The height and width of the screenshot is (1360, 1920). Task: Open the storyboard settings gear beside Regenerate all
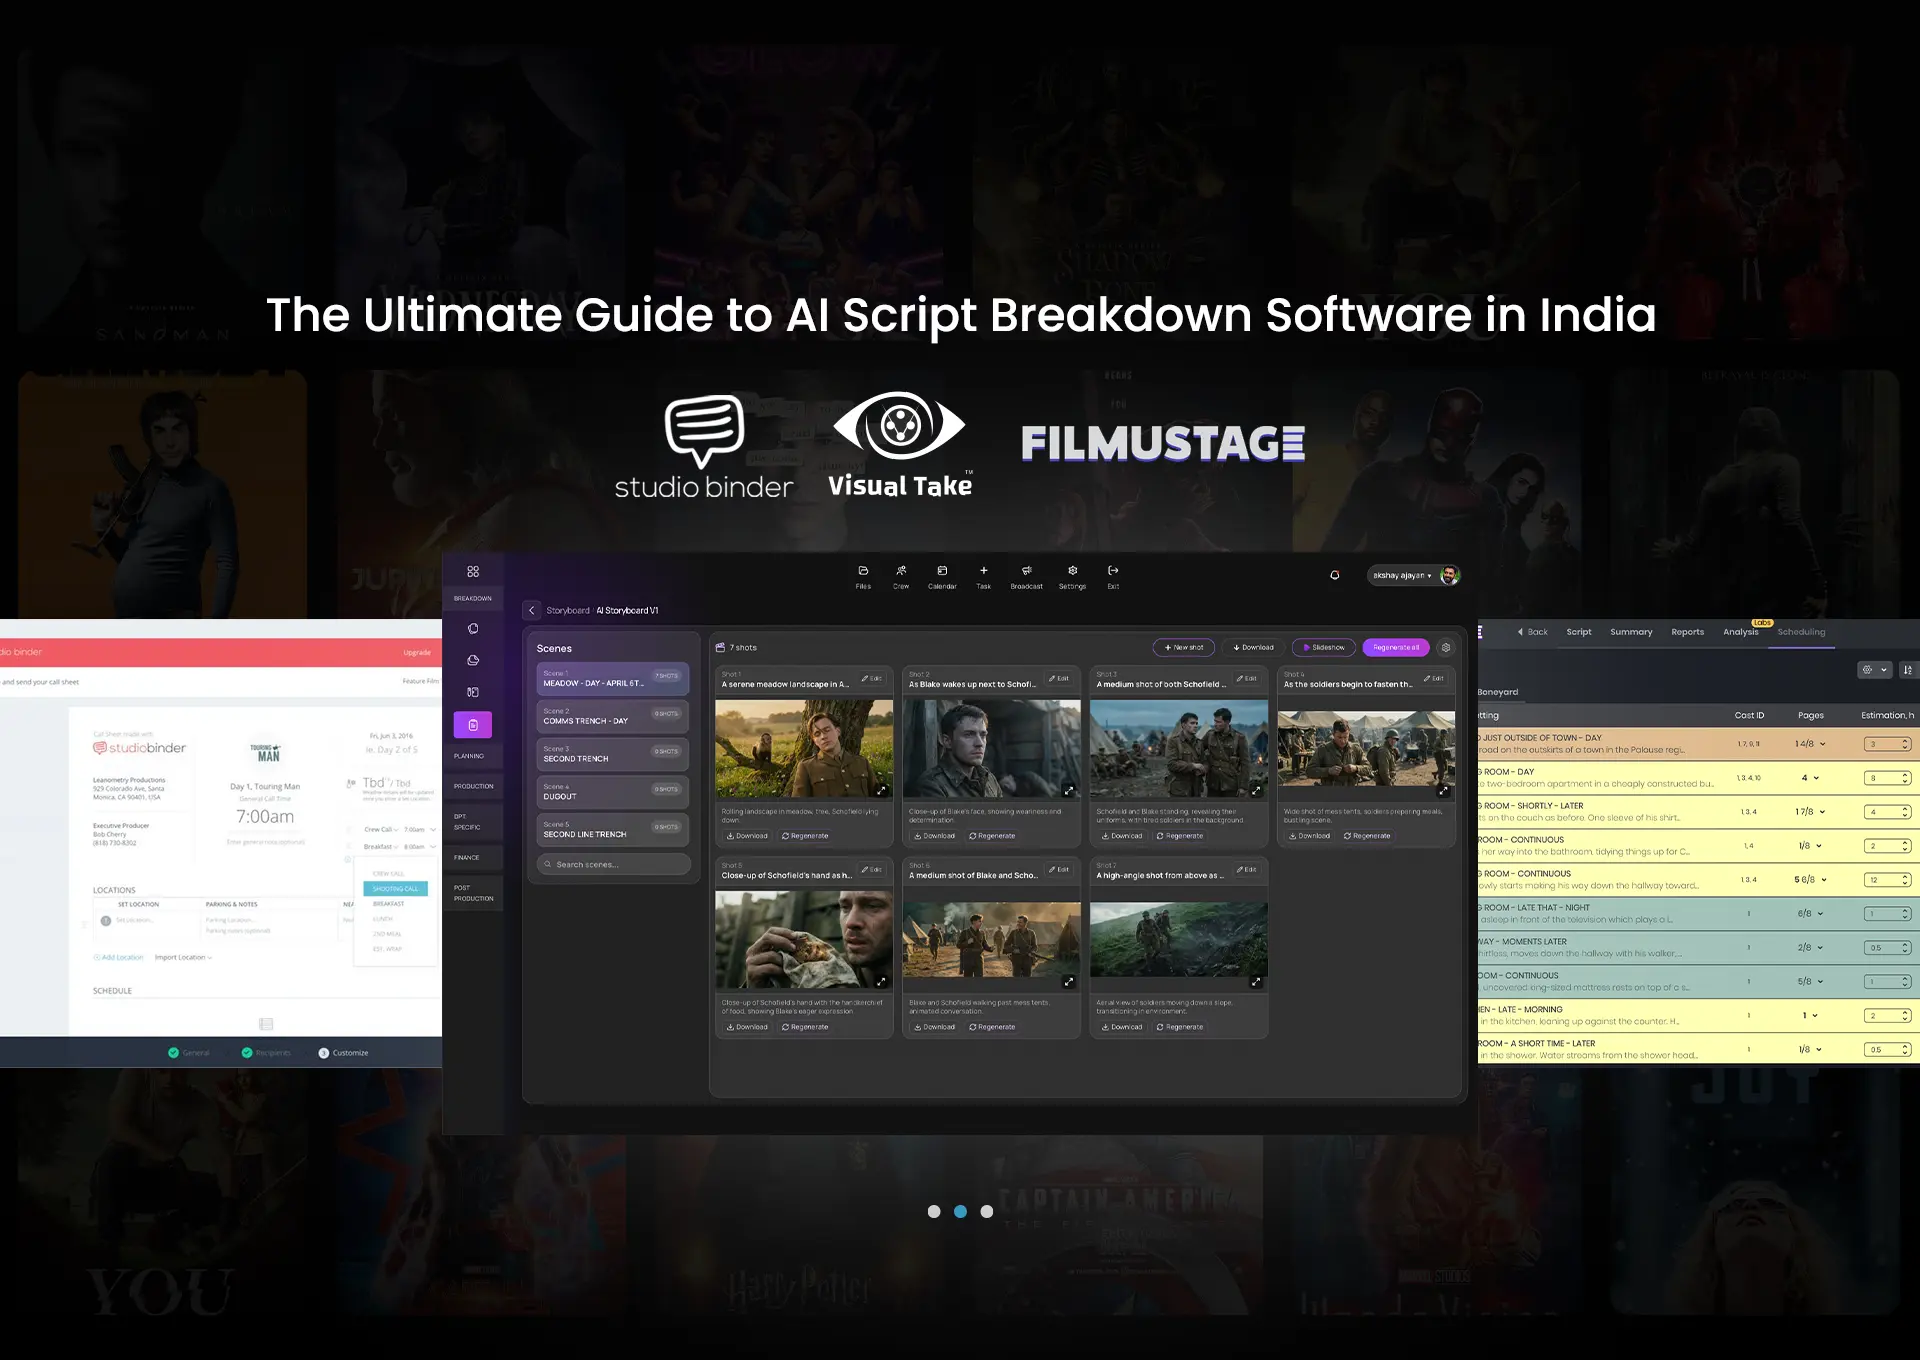tap(1446, 648)
